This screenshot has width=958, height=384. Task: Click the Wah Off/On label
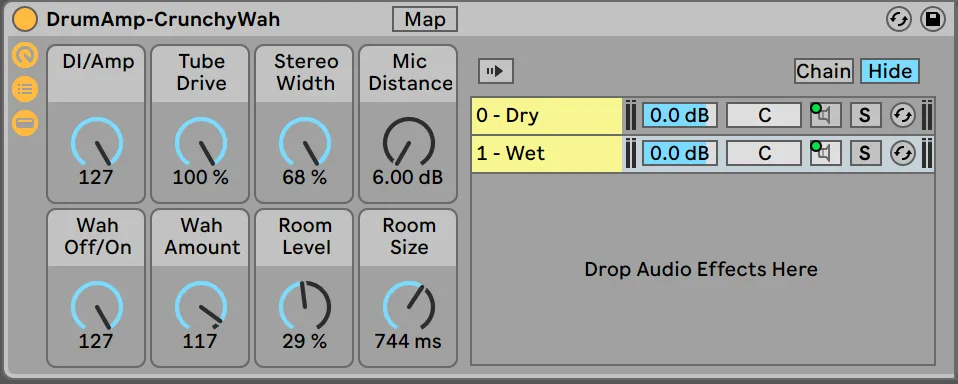click(x=97, y=236)
